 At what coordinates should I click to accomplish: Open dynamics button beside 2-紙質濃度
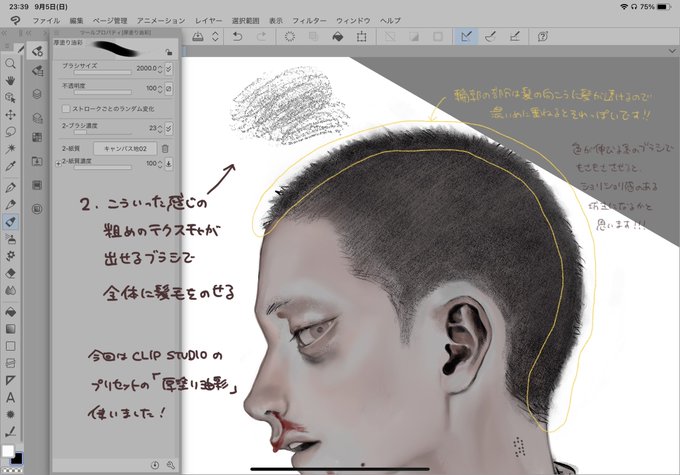click(x=169, y=164)
